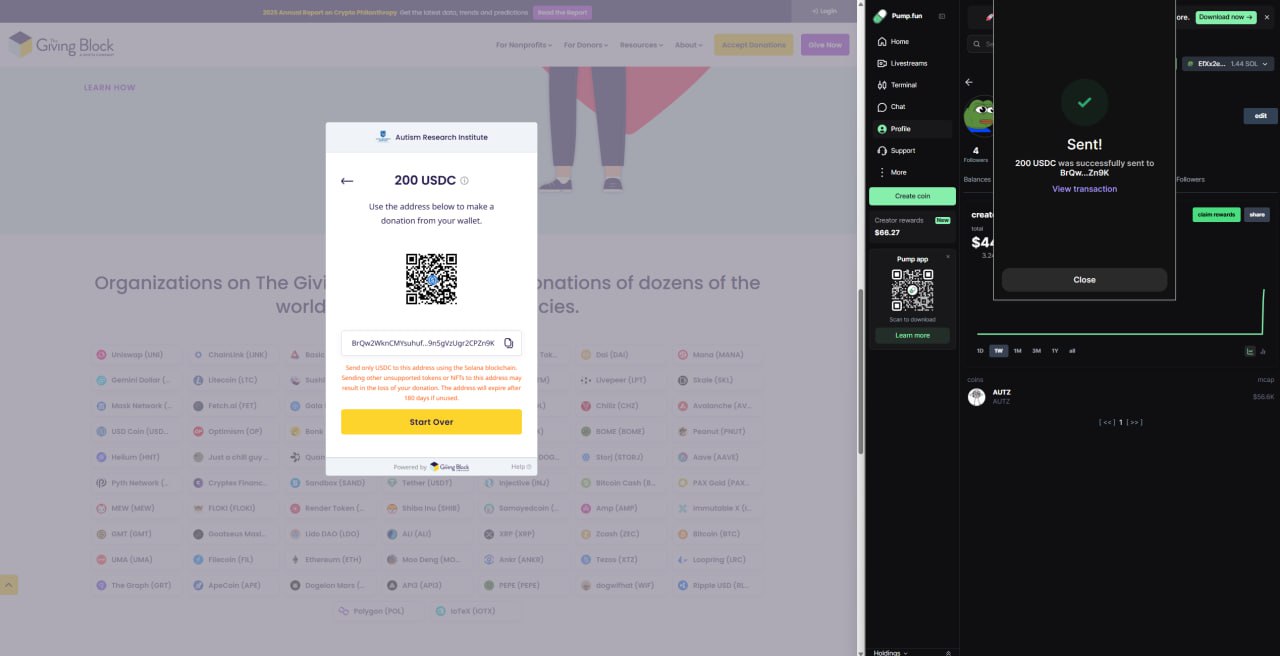The width and height of the screenshot is (1280, 656).
Task: Switch chart timeframe to 1M
Action: (x=1017, y=351)
